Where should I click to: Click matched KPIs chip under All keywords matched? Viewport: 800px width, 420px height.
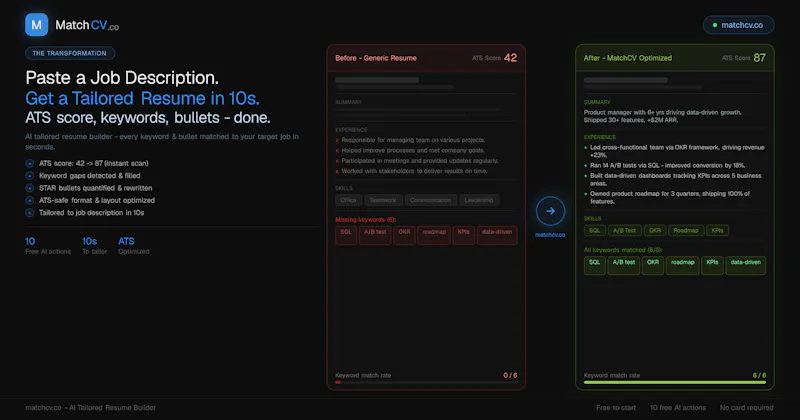(x=712, y=265)
